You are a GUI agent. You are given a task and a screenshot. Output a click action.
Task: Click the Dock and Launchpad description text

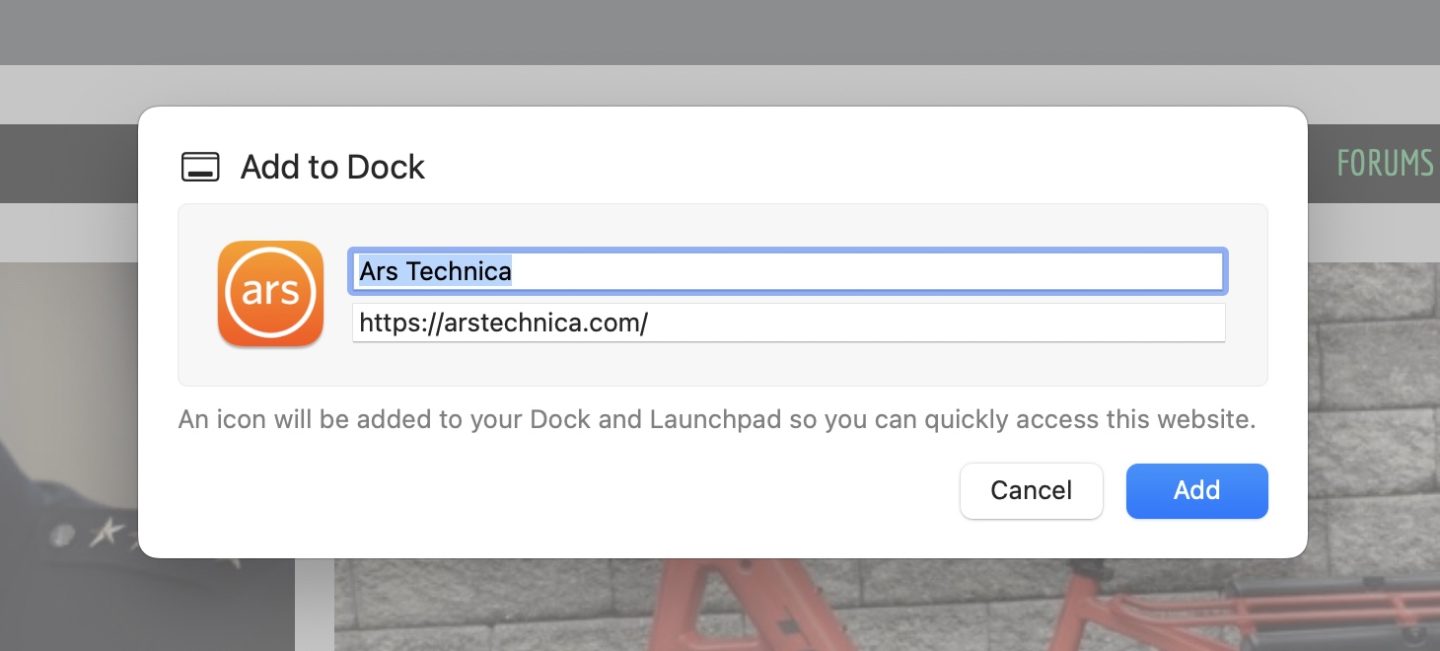tap(716, 419)
